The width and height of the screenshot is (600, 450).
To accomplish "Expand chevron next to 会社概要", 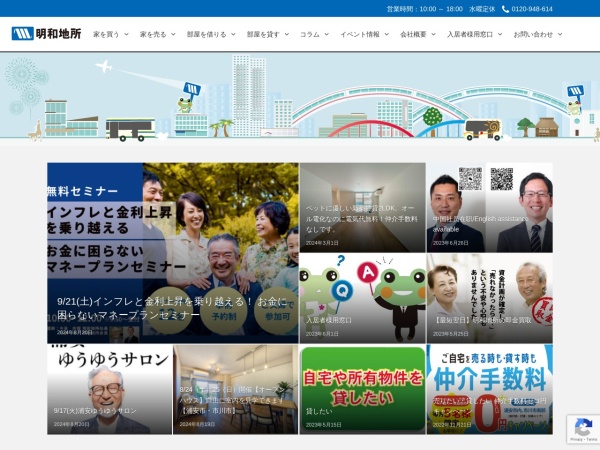I will 434,34.
